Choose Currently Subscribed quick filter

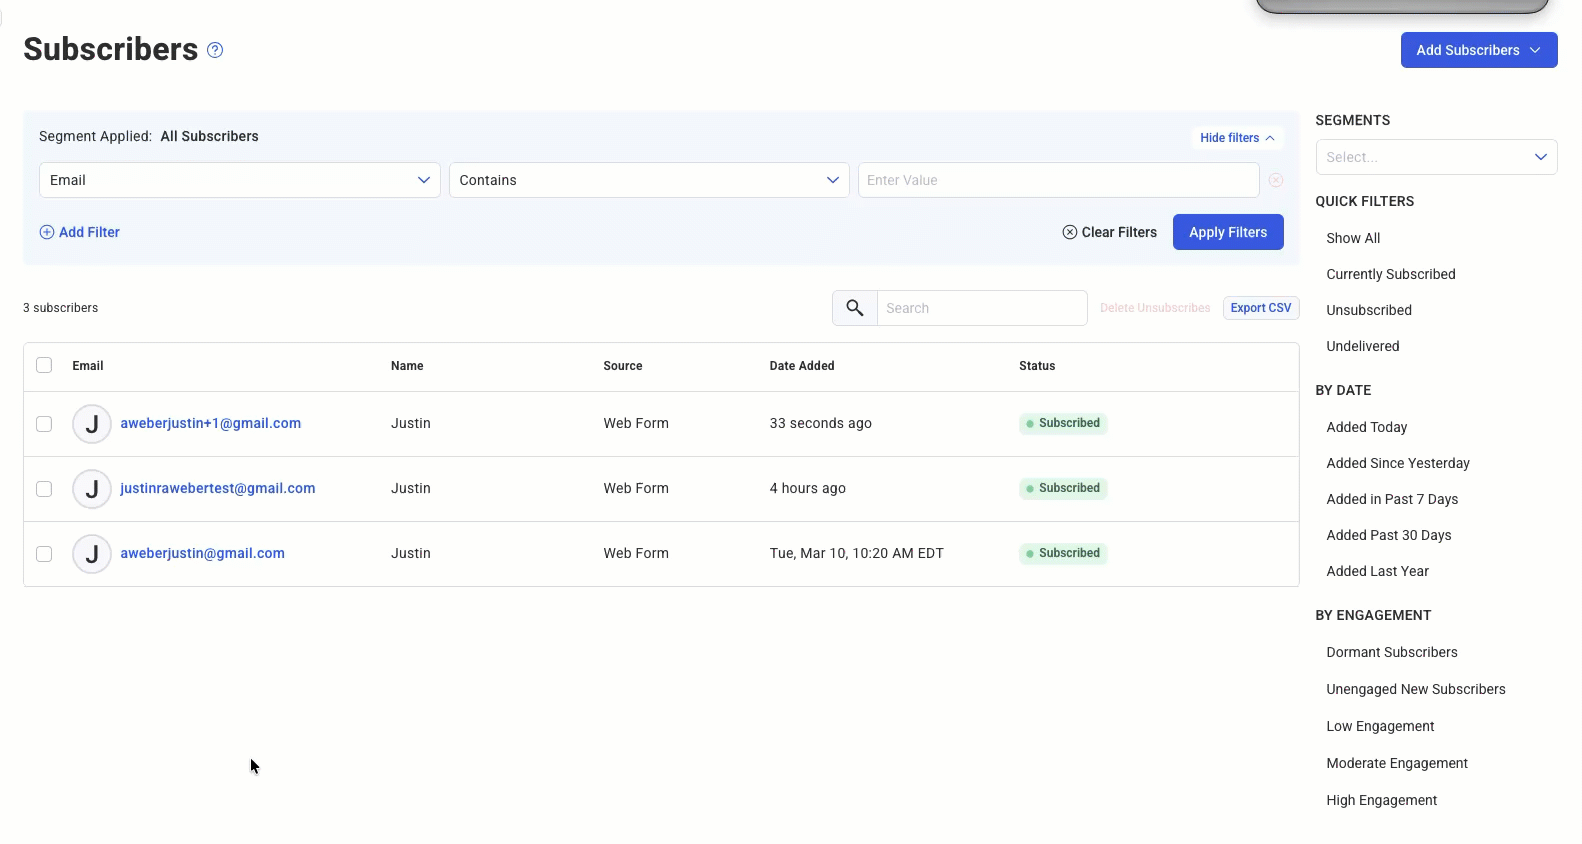[x=1390, y=274]
